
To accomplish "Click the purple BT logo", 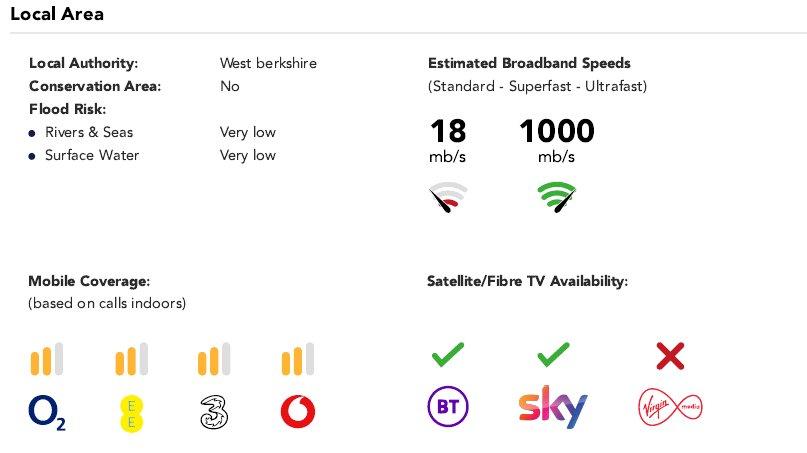I will 448,407.
